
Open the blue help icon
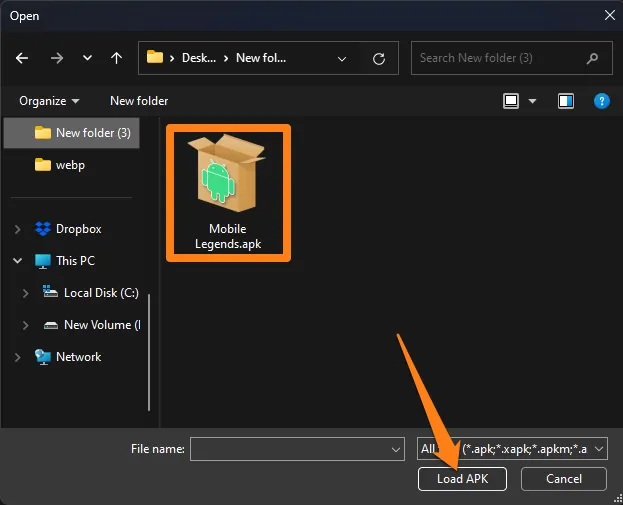coord(602,101)
